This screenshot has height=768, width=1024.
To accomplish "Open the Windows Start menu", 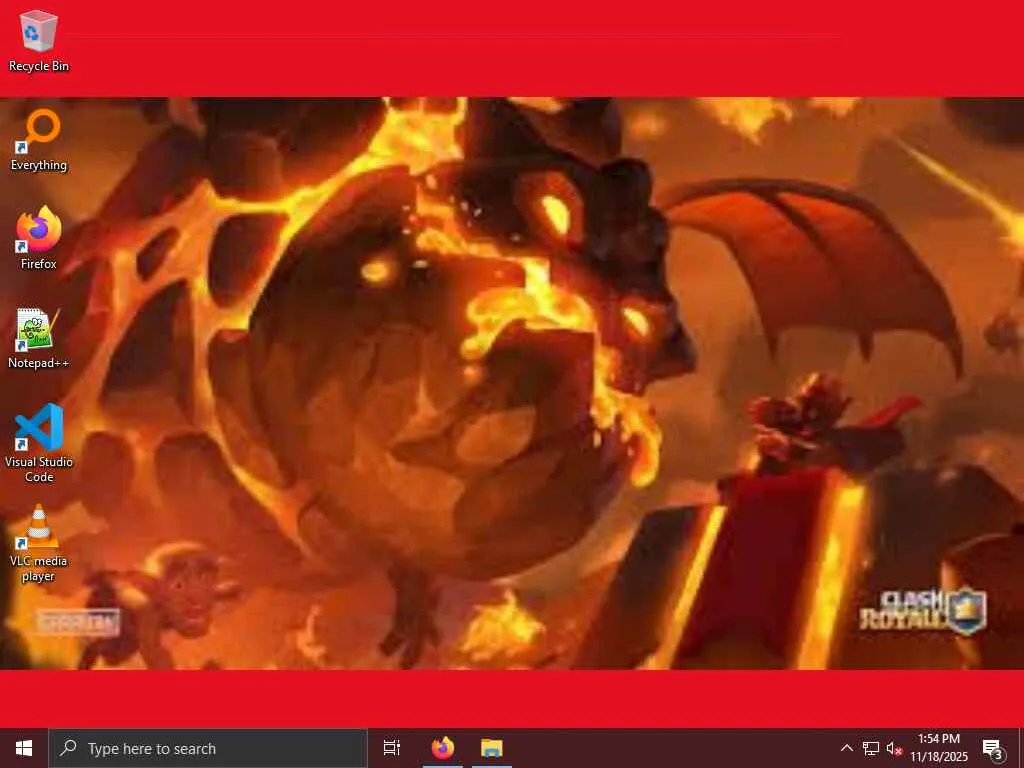I will [x=24, y=748].
